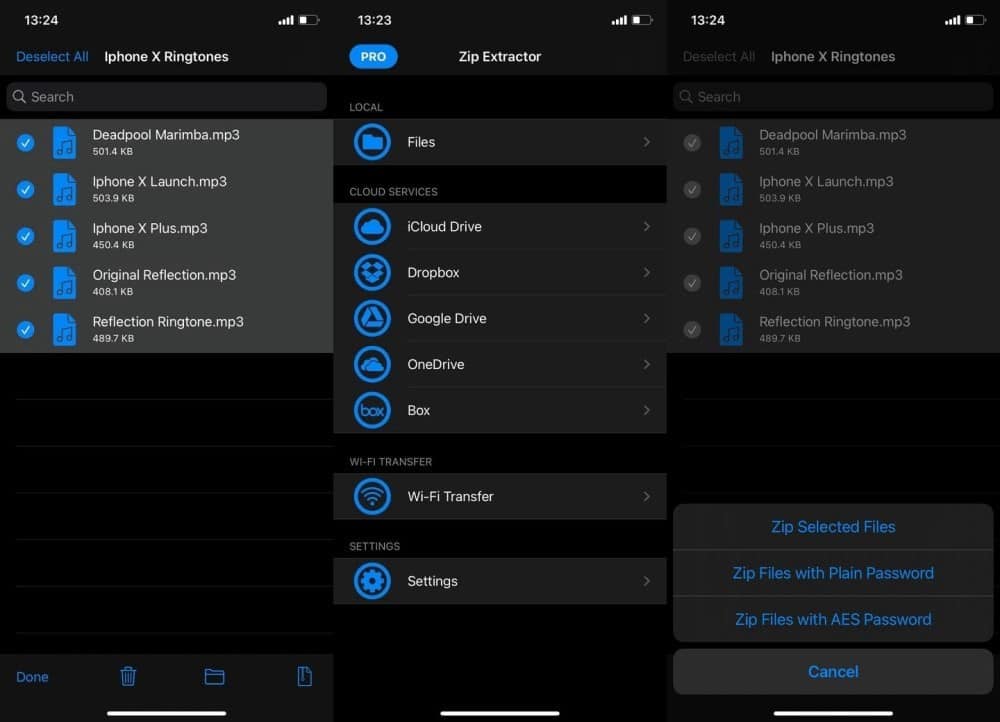Open the Dropbox cloud service icon
The width and height of the screenshot is (1000, 722).
click(372, 272)
